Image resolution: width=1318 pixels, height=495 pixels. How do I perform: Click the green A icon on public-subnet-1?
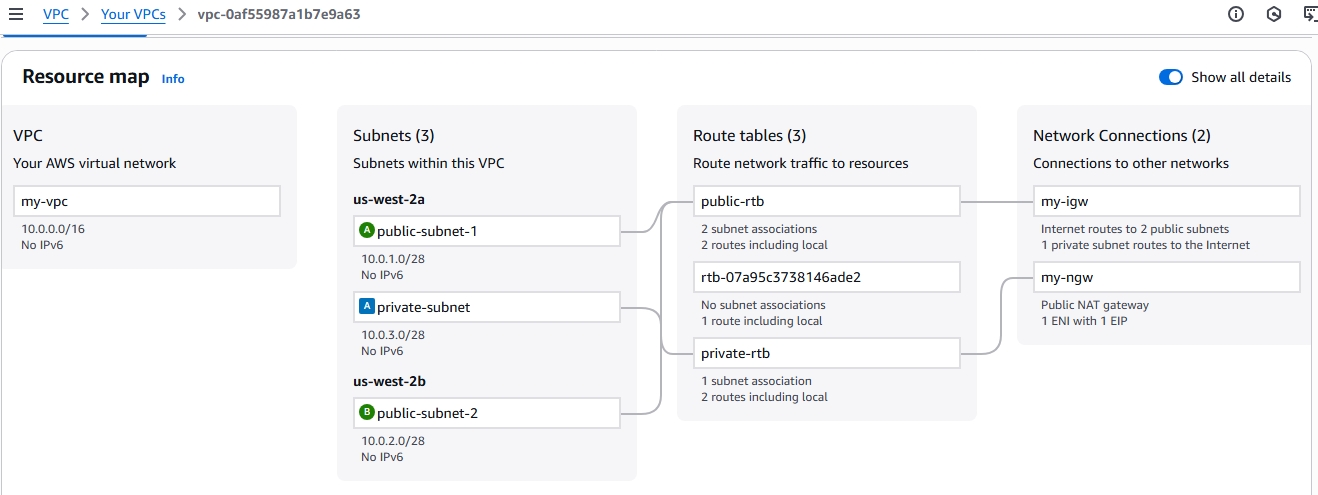(366, 231)
